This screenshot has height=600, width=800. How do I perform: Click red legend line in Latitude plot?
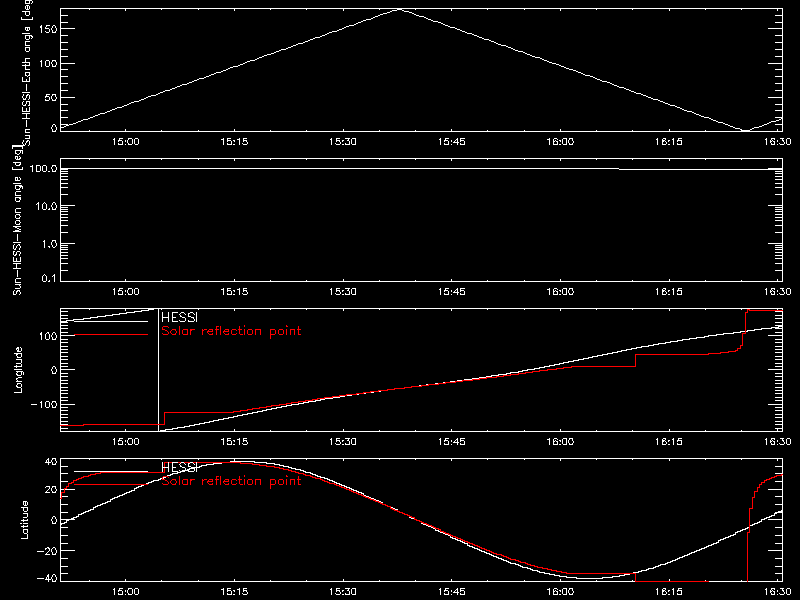coord(111,485)
